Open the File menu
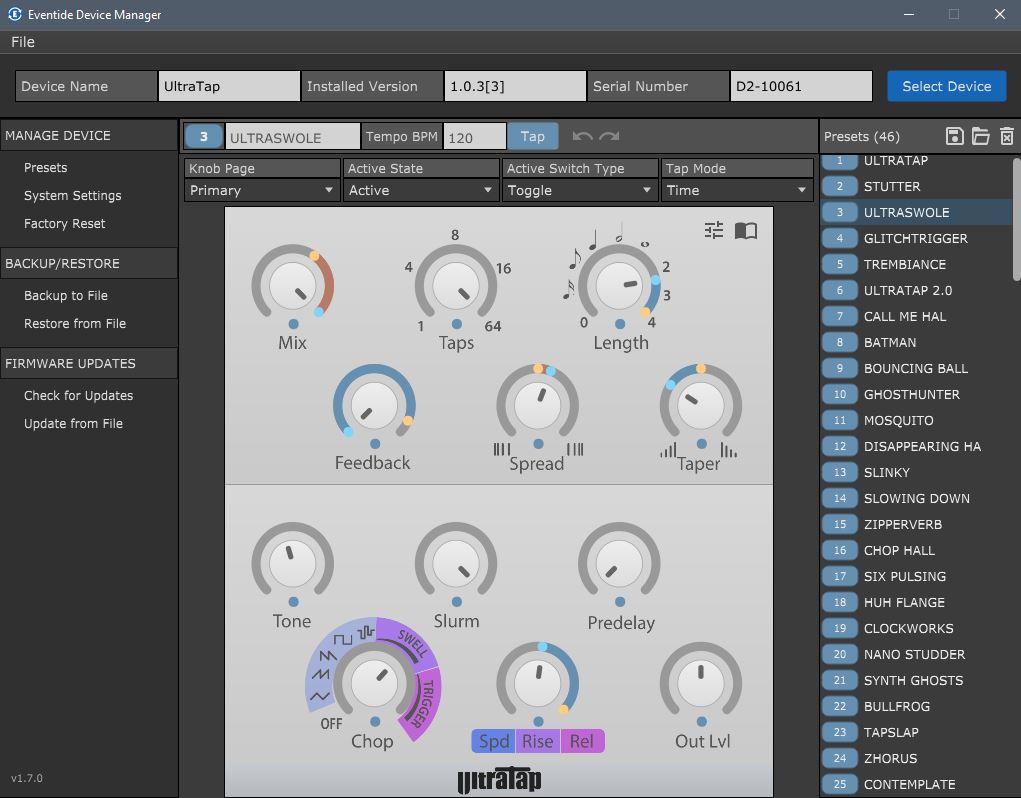This screenshot has width=1021, height=798. point(23,42)
